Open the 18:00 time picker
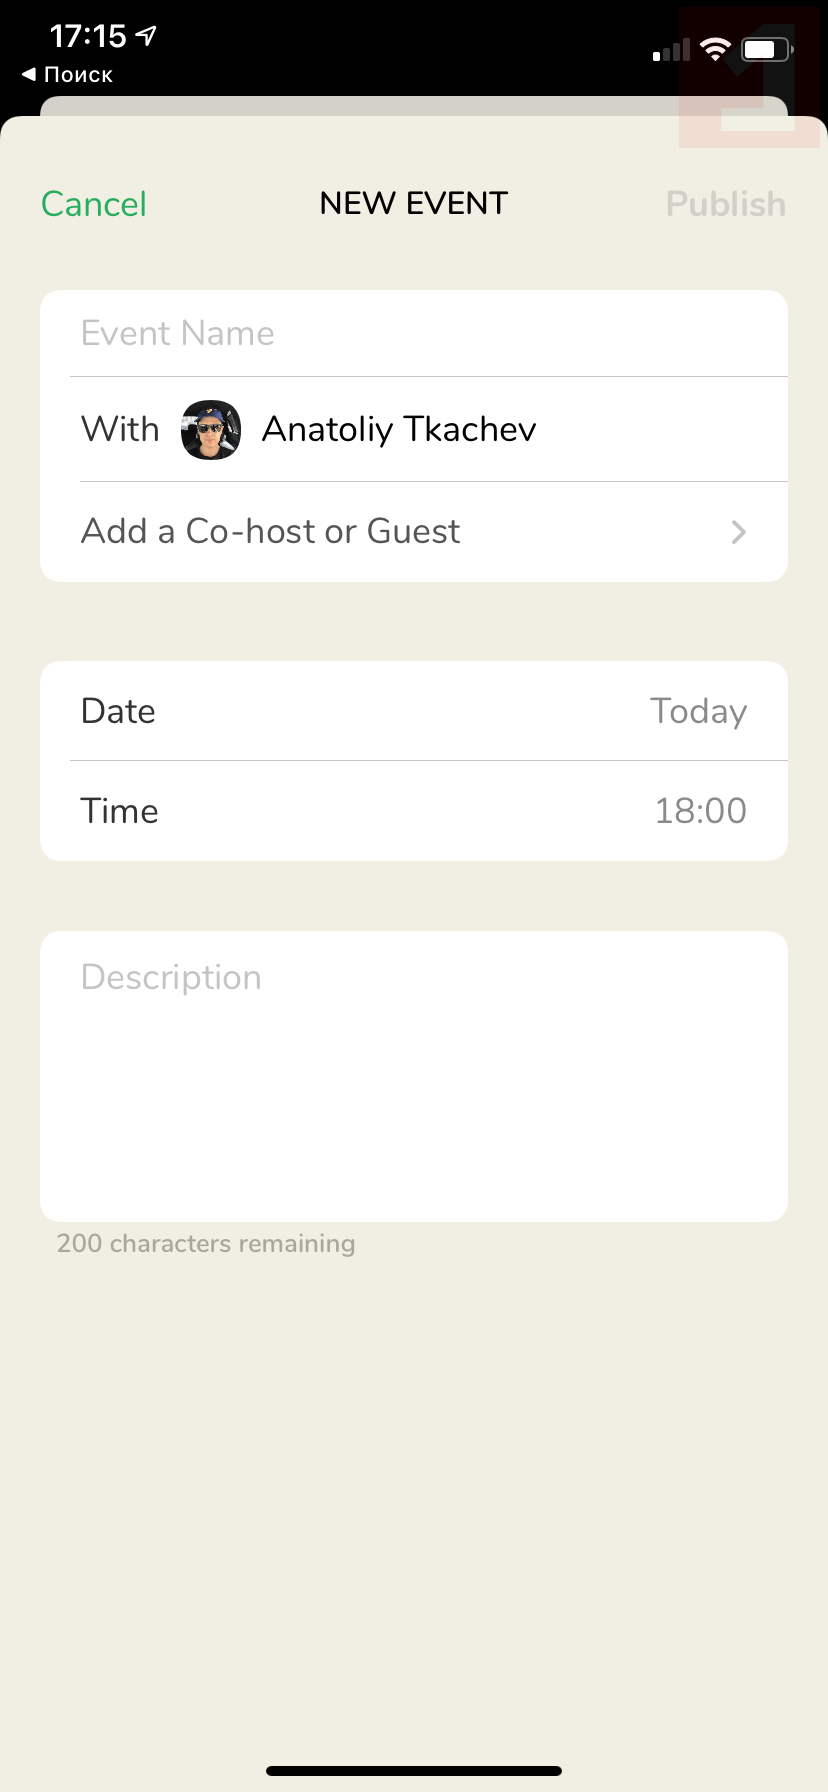The width and height of the screenshot is (828, 1792). [x=700, y=811]
